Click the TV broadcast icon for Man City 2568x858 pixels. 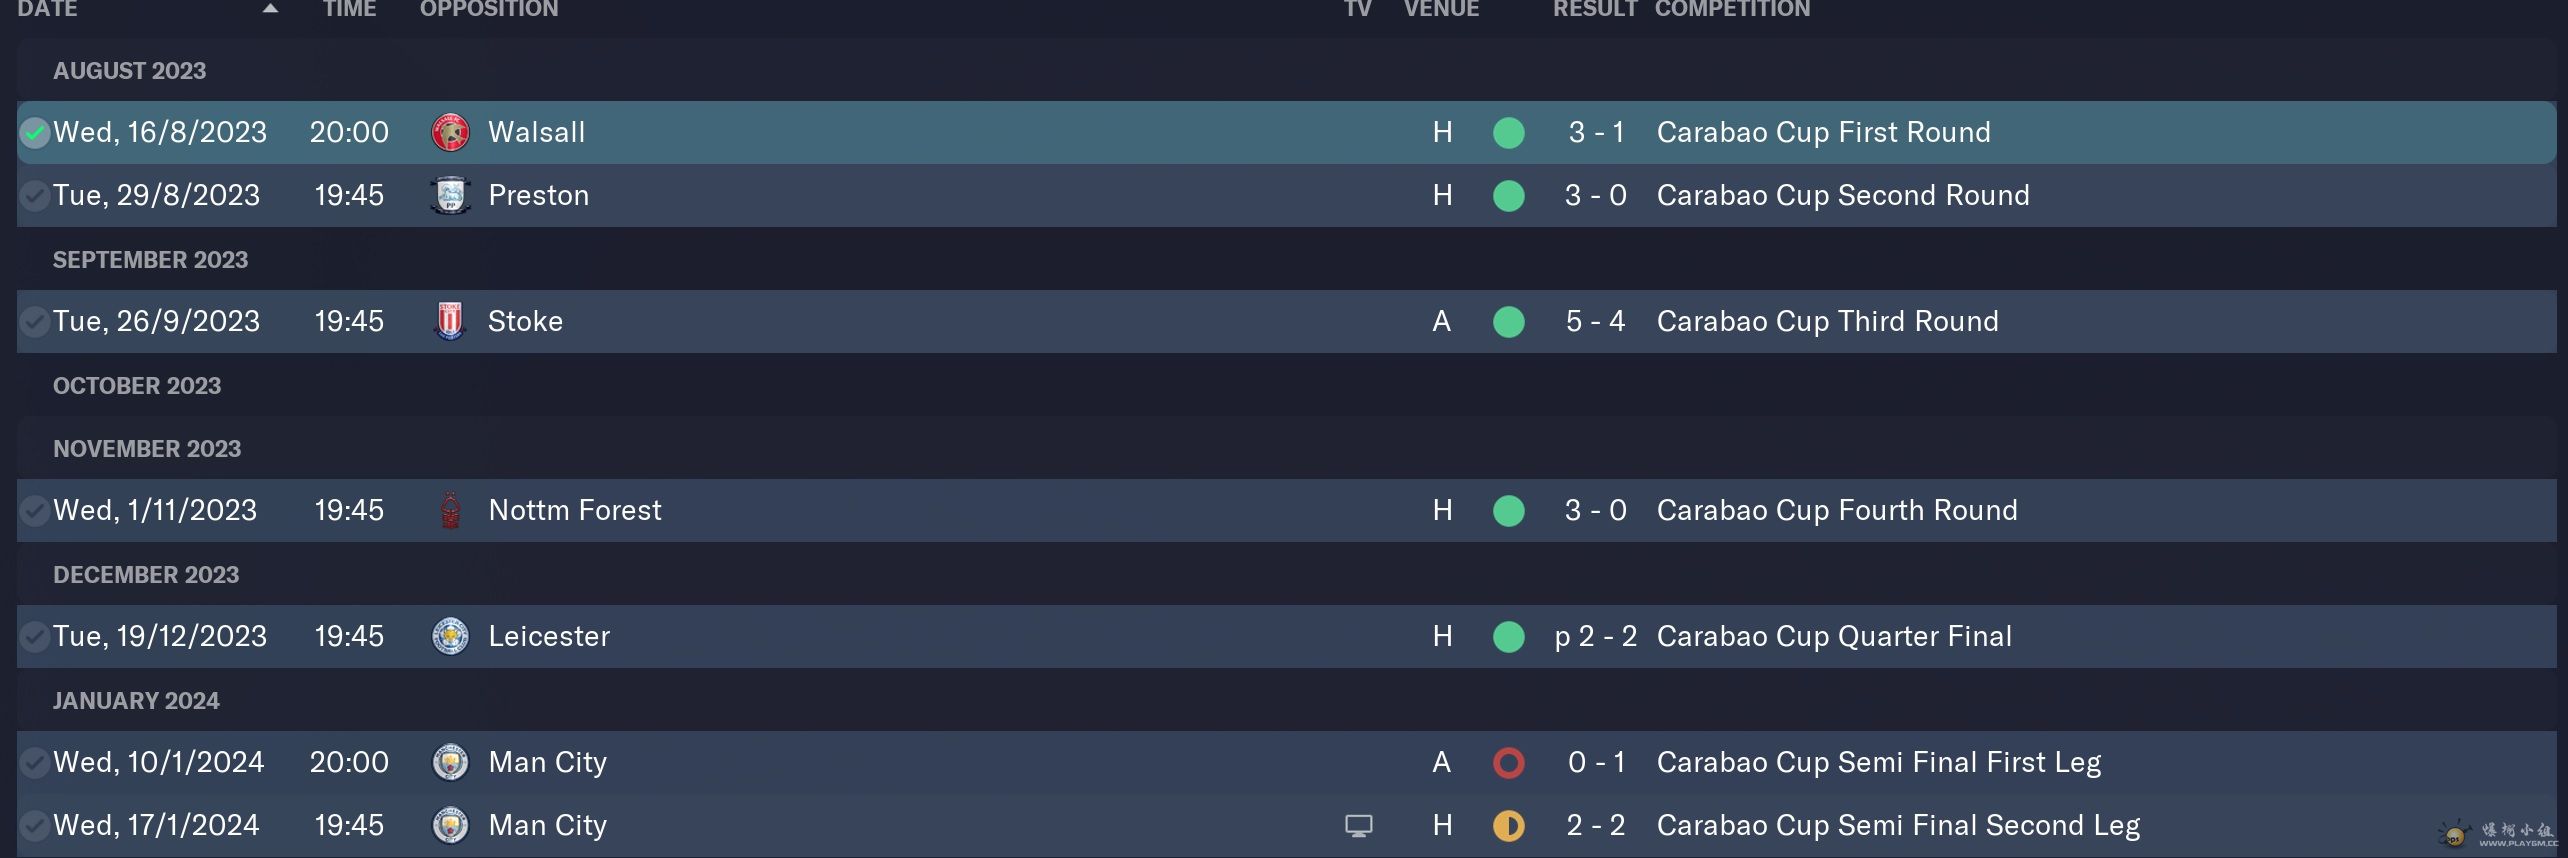point(1358,825)
